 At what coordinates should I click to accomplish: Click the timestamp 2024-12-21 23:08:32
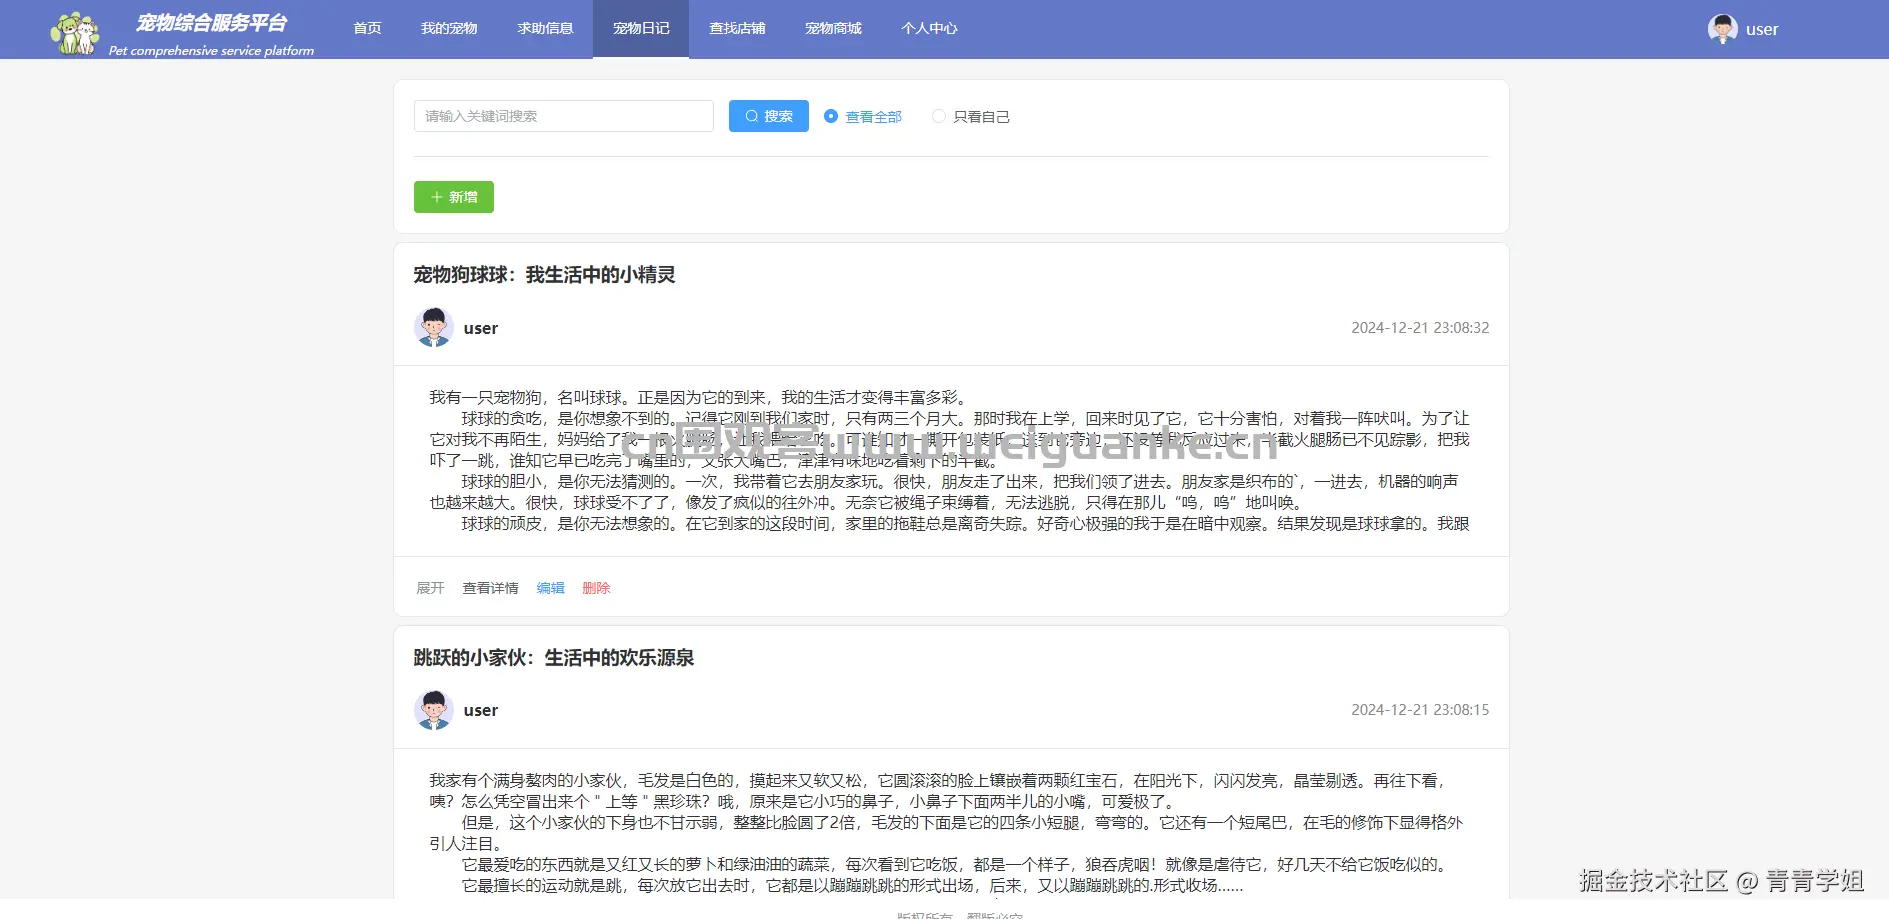[x=1420, y=328]
